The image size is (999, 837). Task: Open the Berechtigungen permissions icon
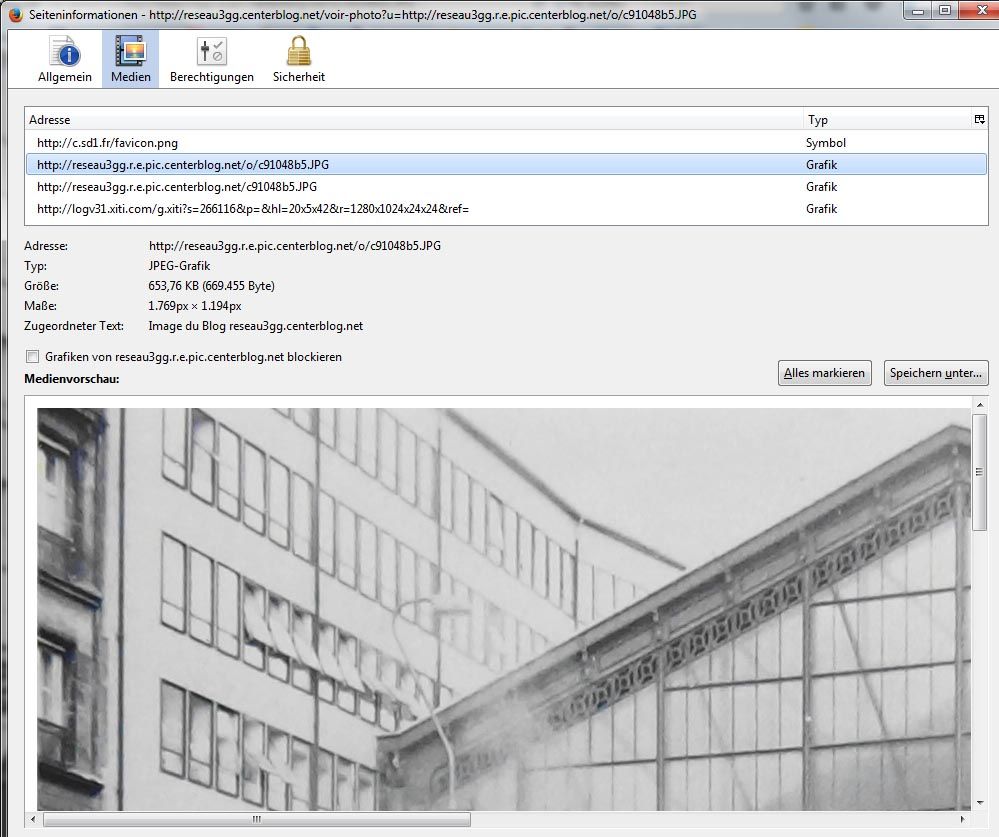[211, 52]
